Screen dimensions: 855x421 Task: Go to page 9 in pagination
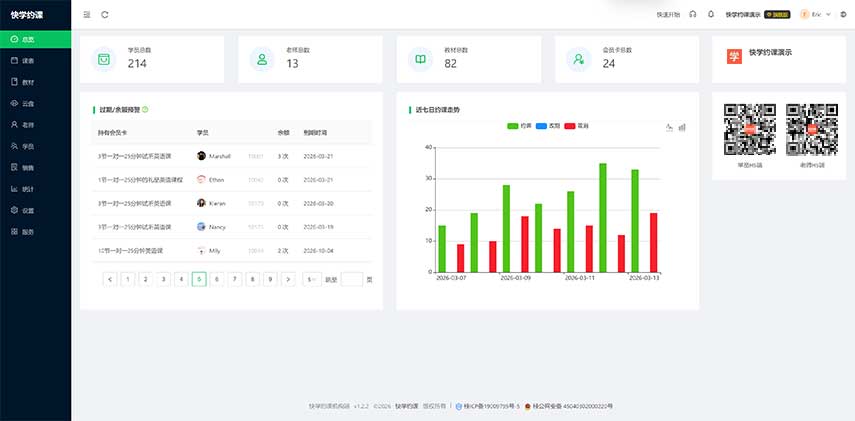click(270, 280)
